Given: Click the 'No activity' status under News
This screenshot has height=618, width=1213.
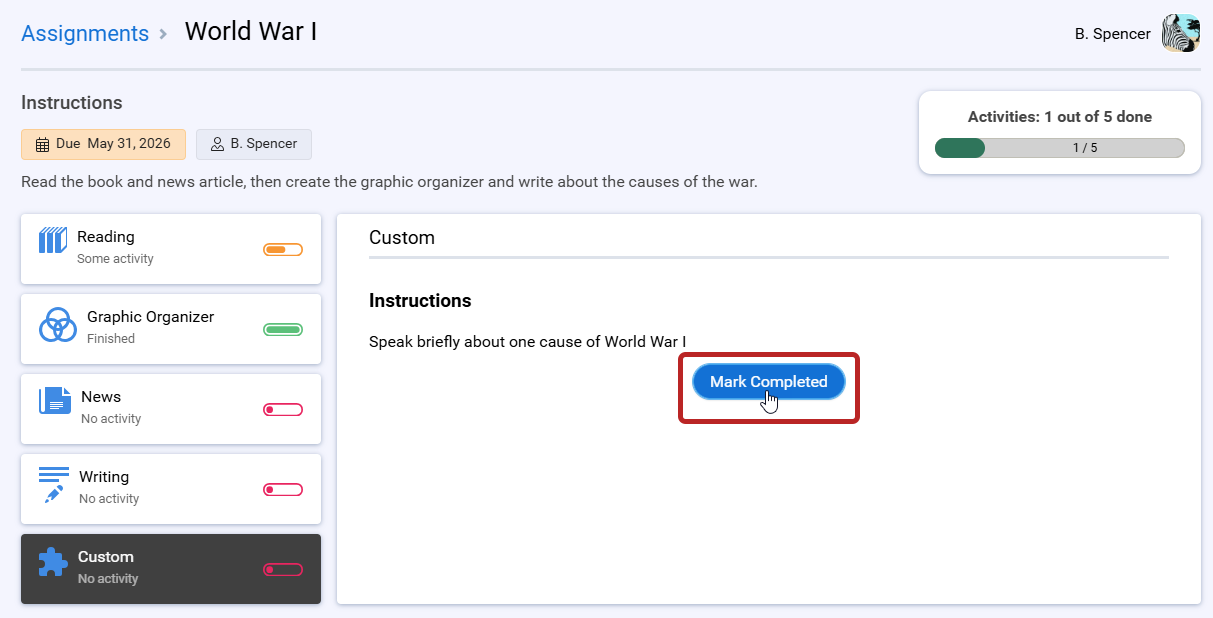Looking at the screenshot, I should point(111,419).
